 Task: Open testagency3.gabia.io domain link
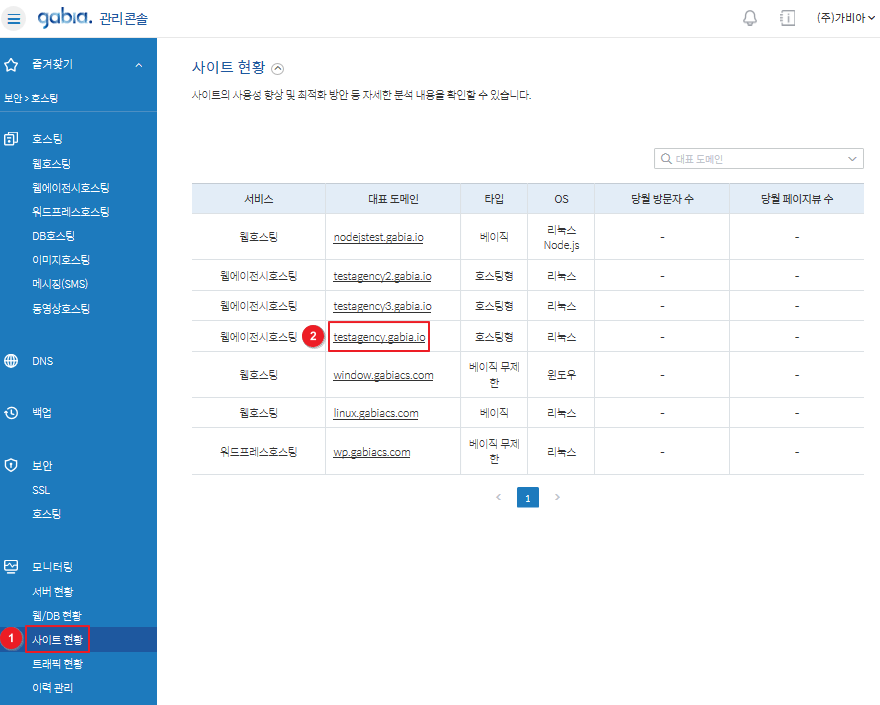pos(382,306)
